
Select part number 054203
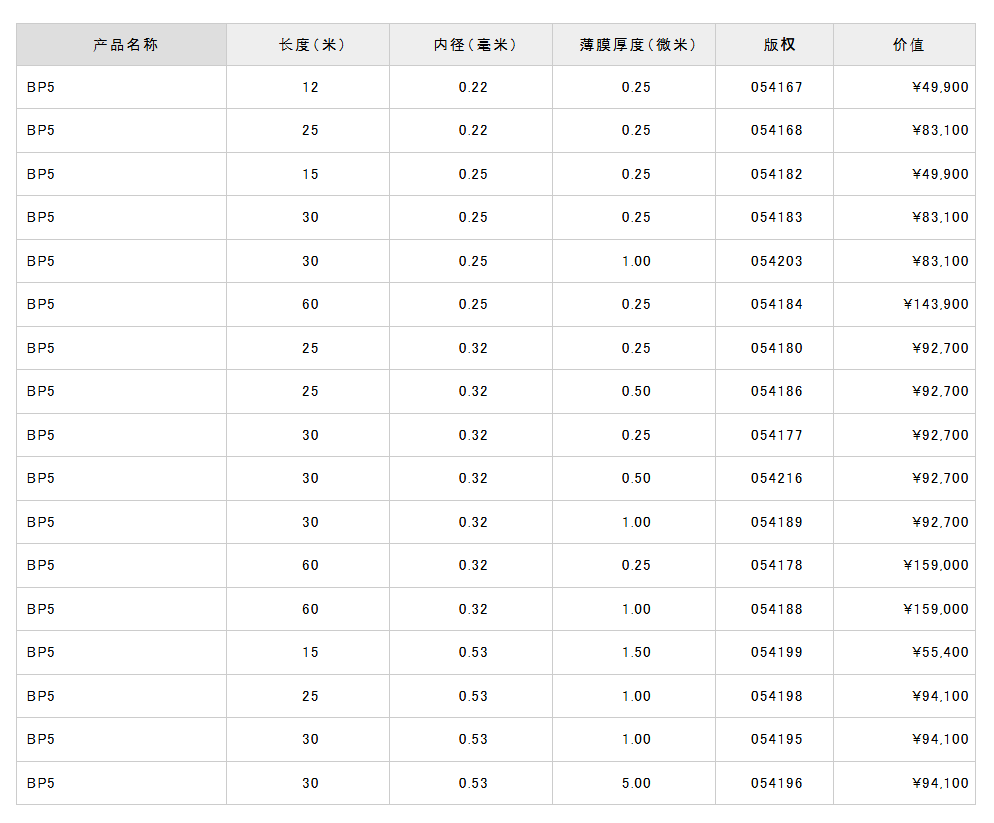(x=777, y=261)
